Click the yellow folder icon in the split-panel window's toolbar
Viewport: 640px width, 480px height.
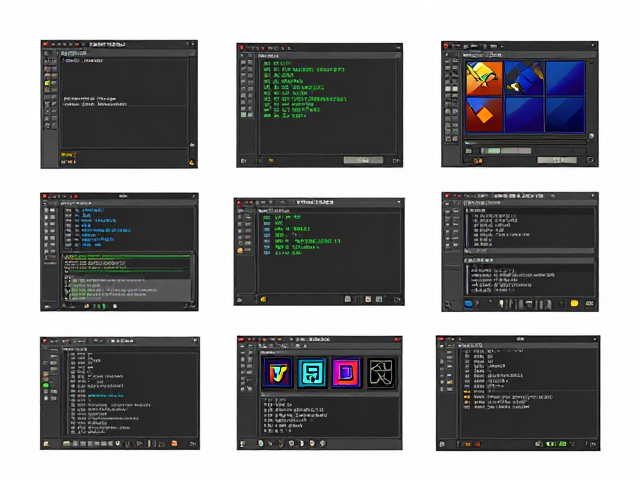coord(574,303)
